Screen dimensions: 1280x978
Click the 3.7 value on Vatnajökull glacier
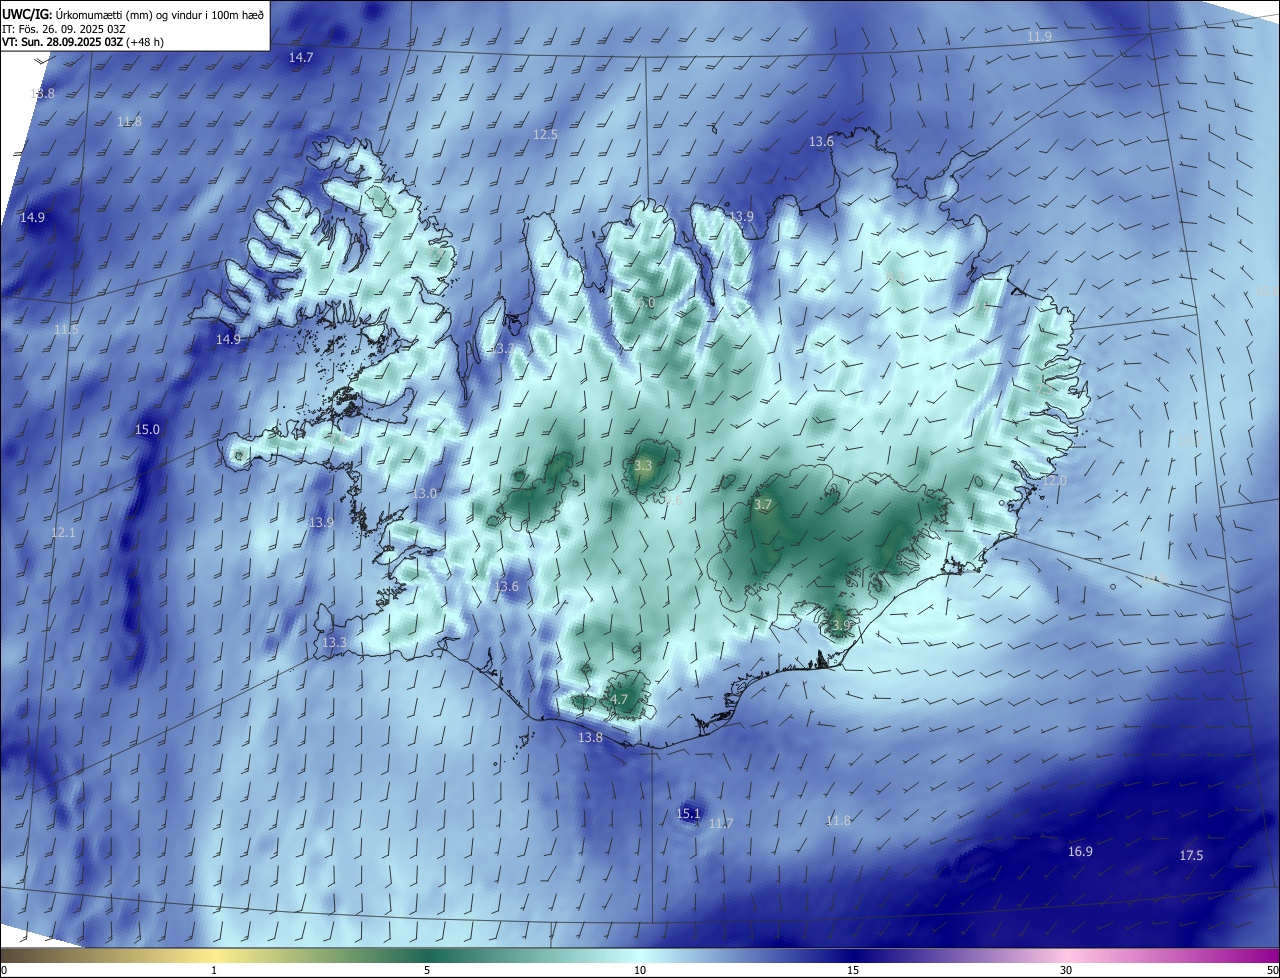763,505
